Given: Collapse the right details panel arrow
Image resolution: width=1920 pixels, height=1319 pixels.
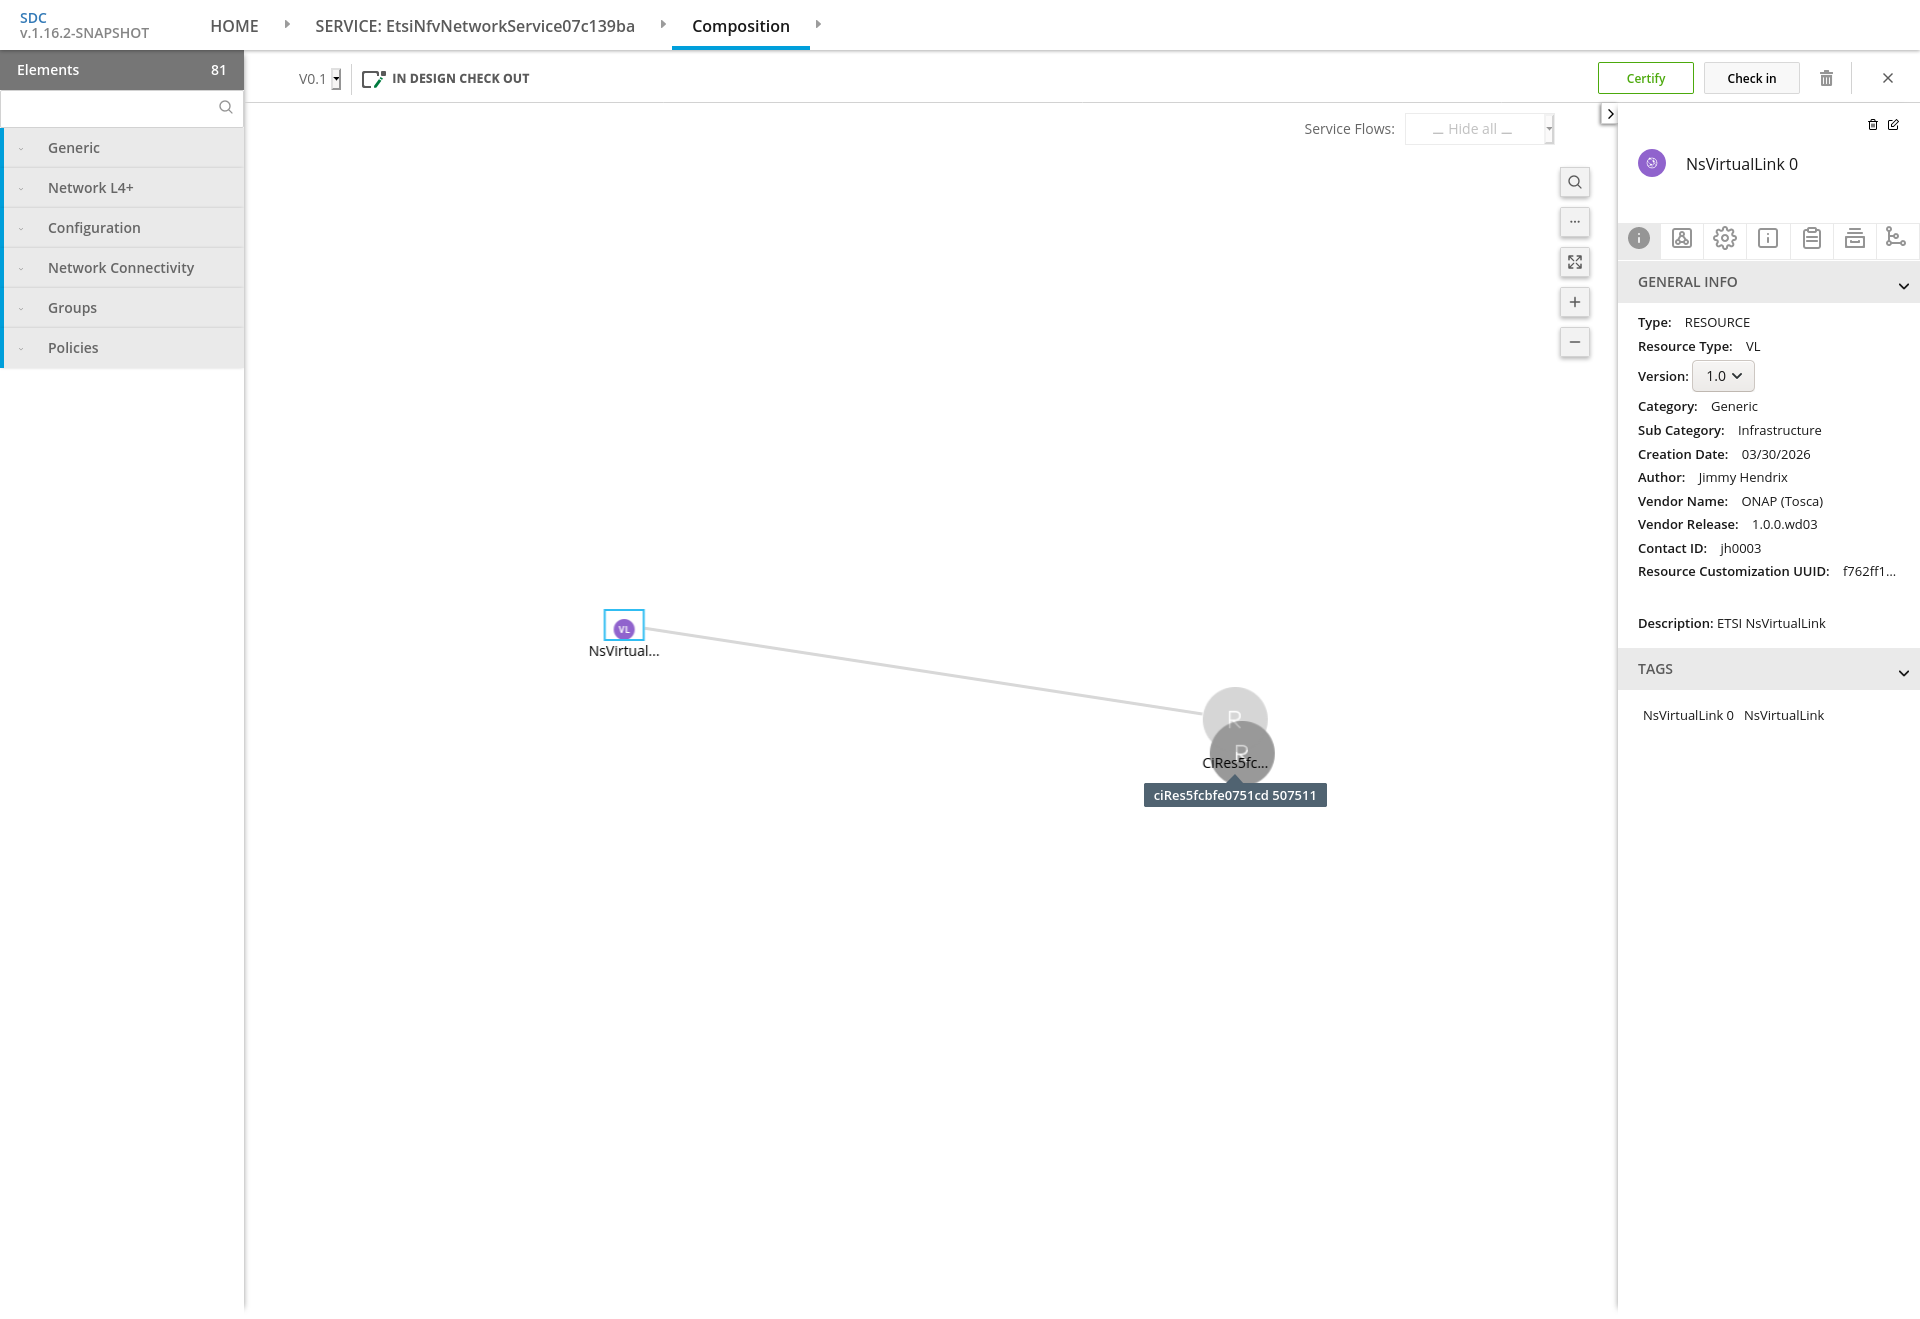Looking at the screenshot, I should click(1609, 114).
